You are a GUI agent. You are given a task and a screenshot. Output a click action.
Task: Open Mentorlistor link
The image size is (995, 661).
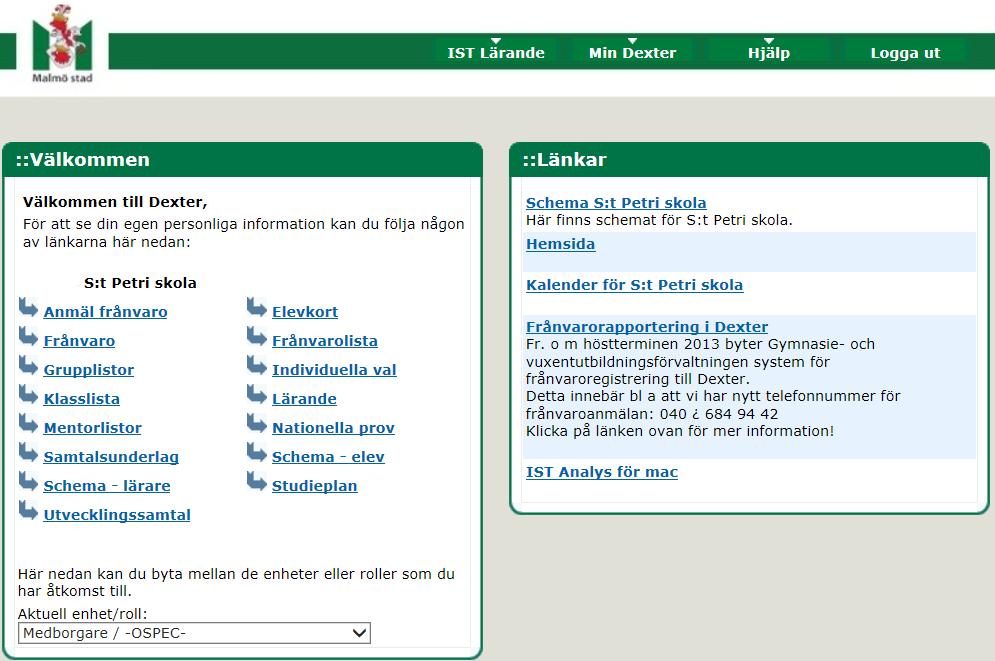point(93,428)
